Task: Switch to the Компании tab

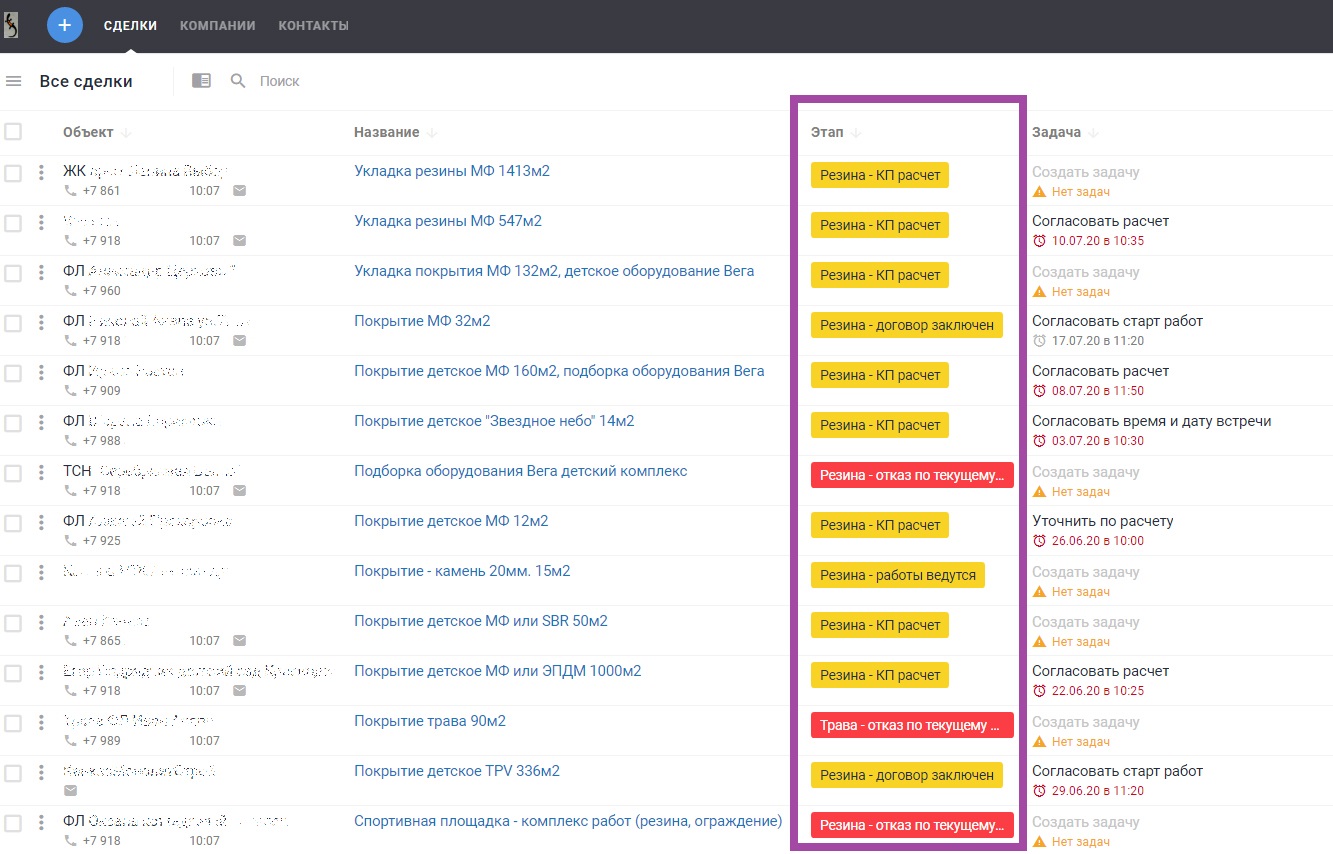Action: pyautogui.click(x=217, y=26)
